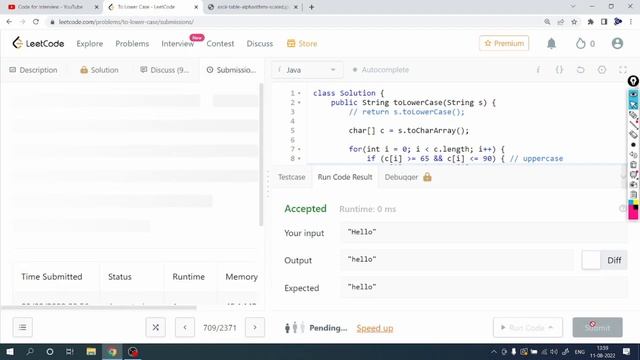The width and height of the screenshot is (640, 360).
Task: Click the browser address bar
Action: (x=294, y=22)
